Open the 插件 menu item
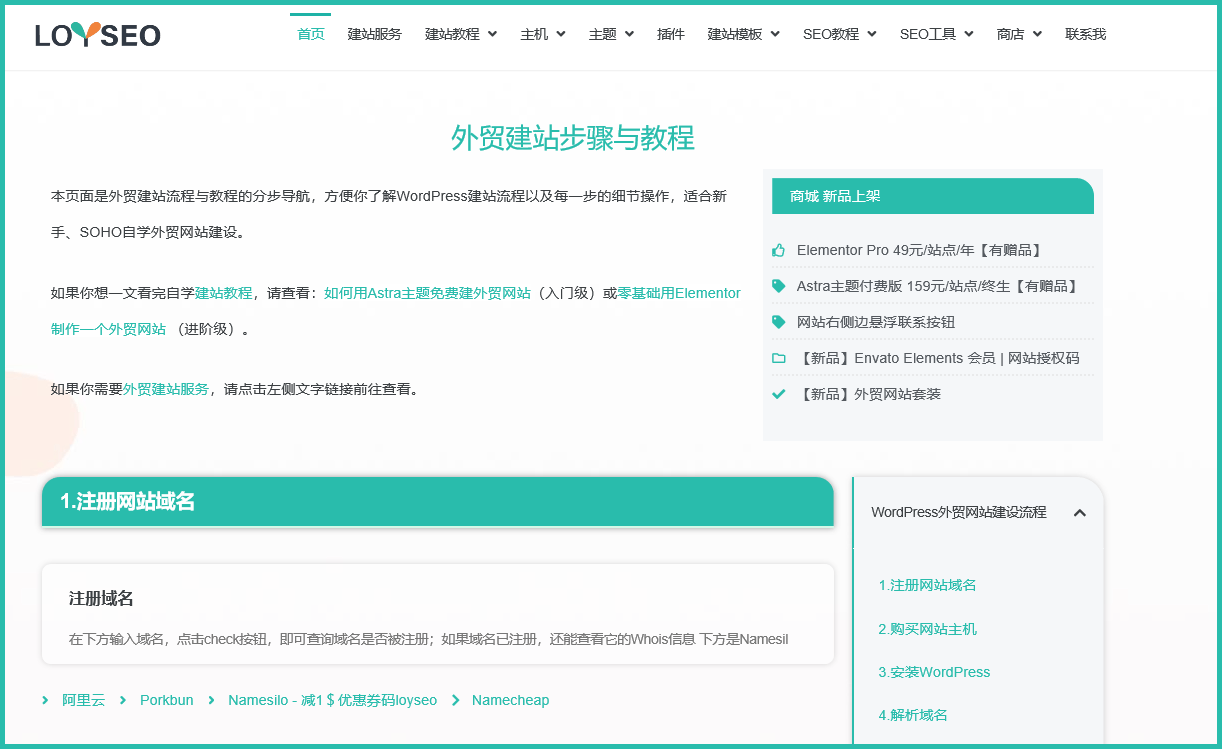This screenshot has width=1222, height=749. click(671, 34)
